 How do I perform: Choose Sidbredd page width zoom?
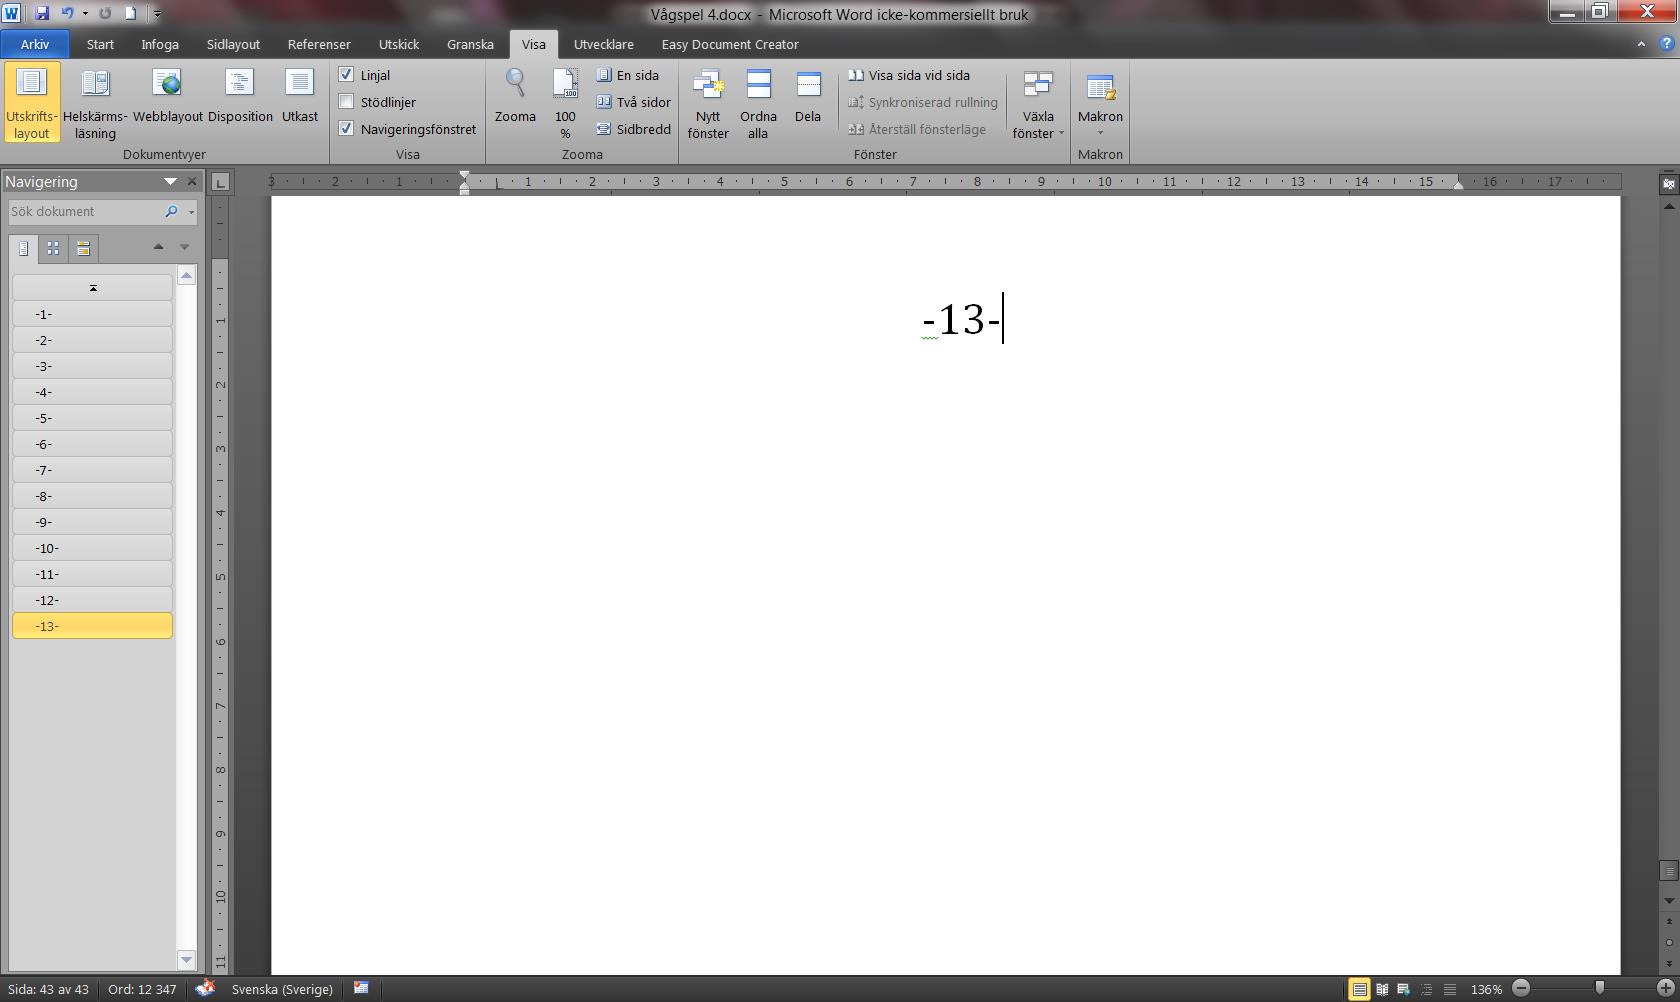tap(634, 129)
